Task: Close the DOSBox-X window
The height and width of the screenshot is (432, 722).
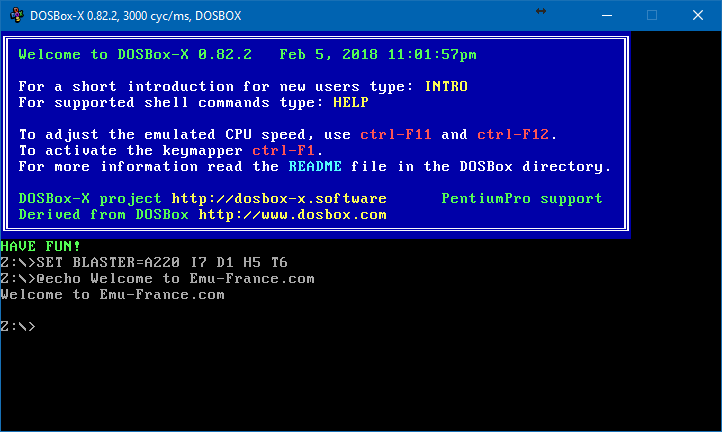Action: (698, 15)
